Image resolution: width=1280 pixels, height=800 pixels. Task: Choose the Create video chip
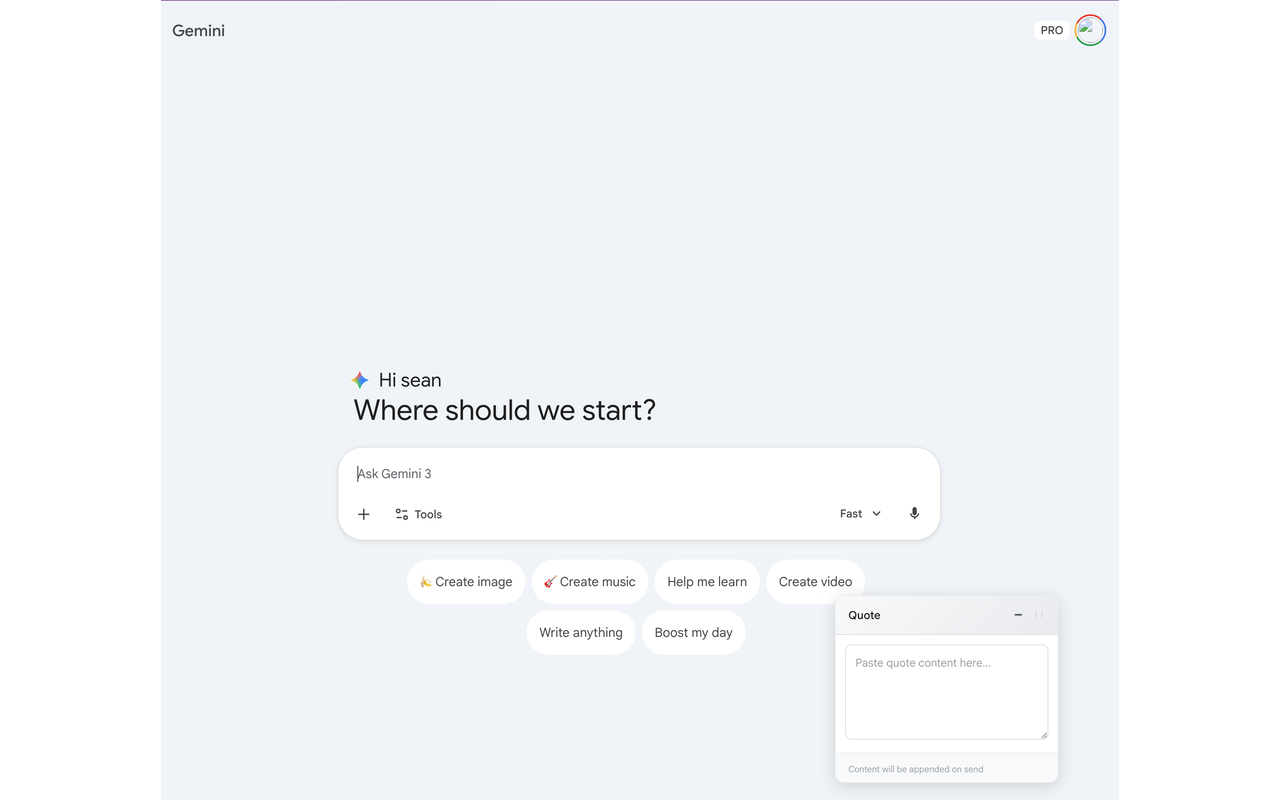tap(815, 582)
